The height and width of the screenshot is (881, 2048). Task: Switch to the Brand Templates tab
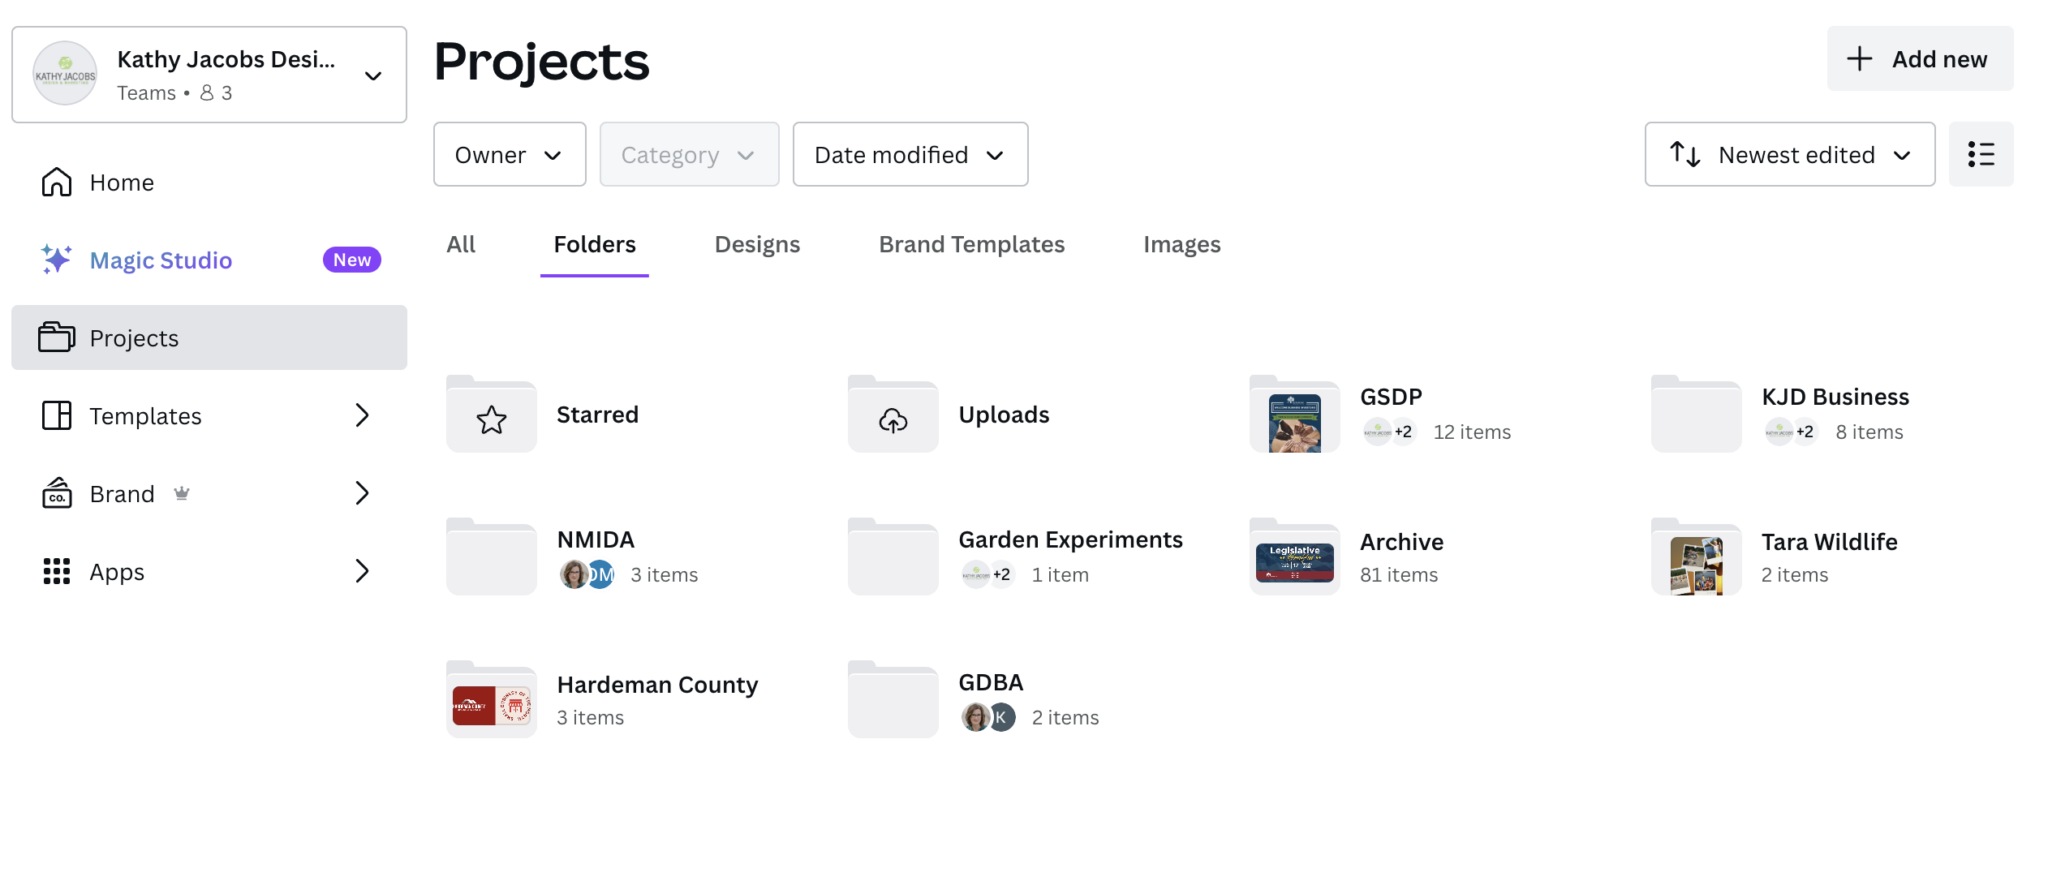coord(971,245)
